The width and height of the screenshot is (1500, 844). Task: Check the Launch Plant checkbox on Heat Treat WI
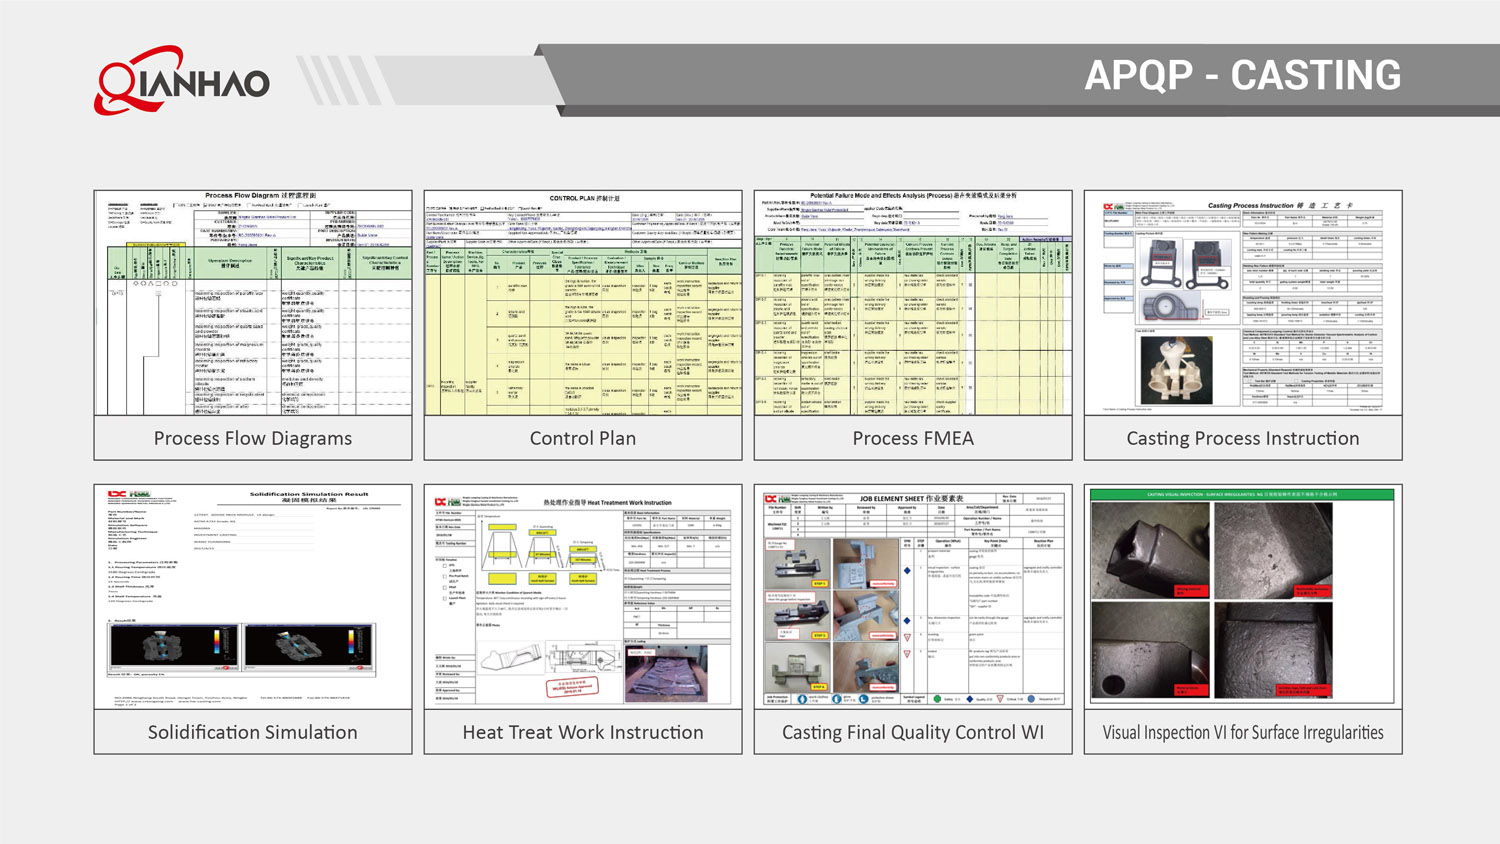(444, 598)
